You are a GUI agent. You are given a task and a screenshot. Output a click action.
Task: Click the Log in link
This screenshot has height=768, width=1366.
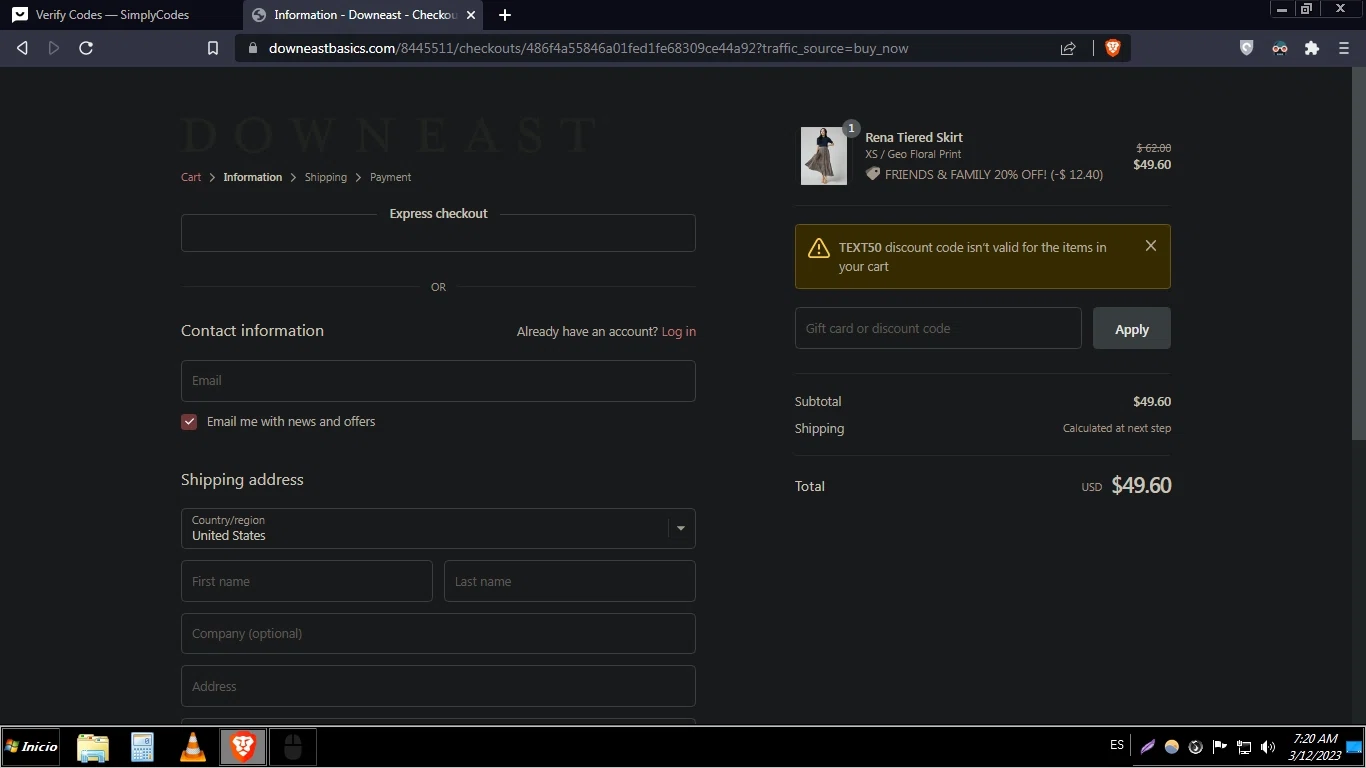(679, 332)
